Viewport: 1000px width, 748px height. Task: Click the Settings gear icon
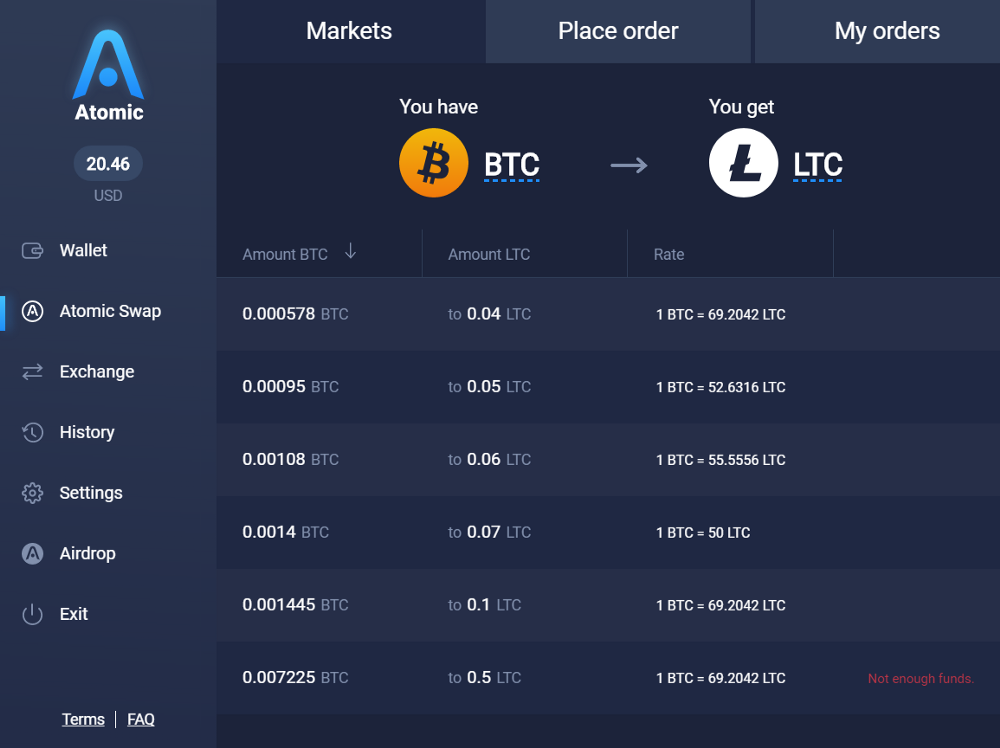point(33,493)
